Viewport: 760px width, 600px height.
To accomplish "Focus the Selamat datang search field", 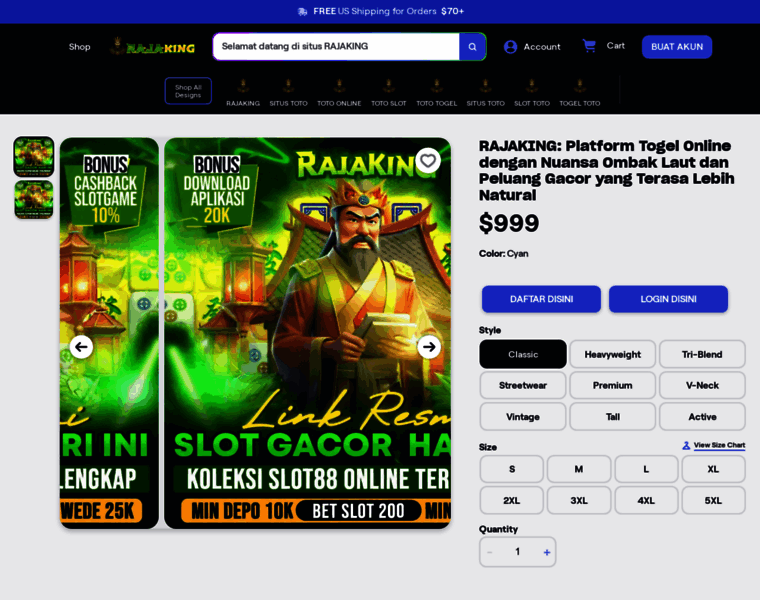I will (336, 47).
